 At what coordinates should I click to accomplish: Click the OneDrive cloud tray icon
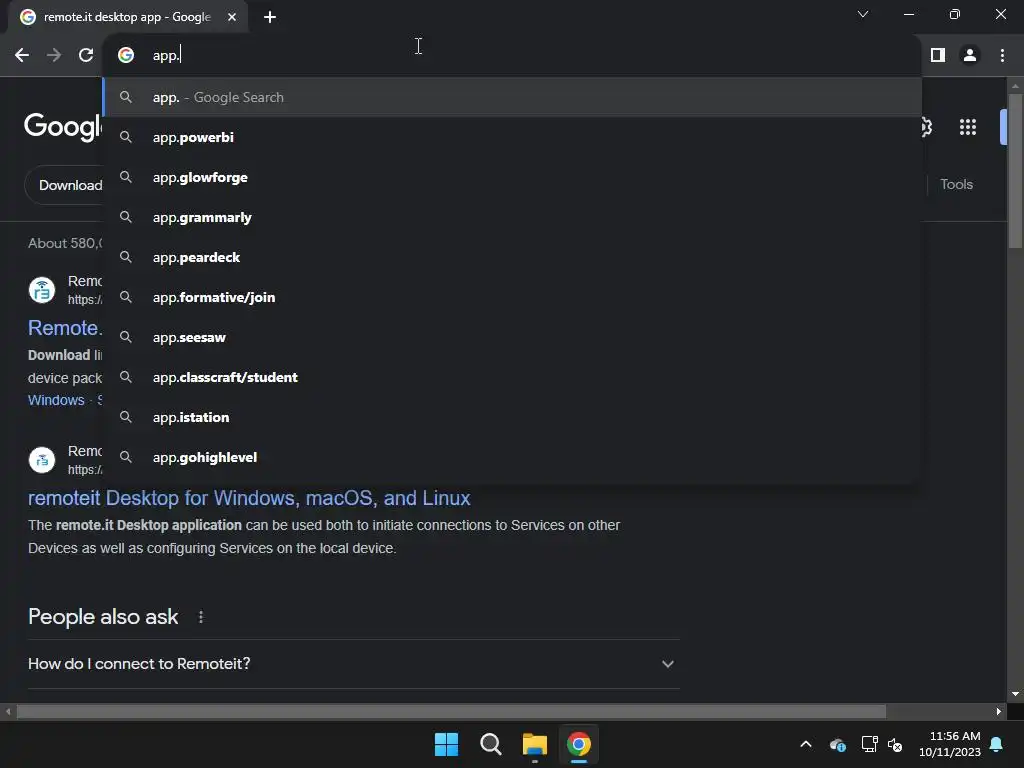(x=837, y=744)
